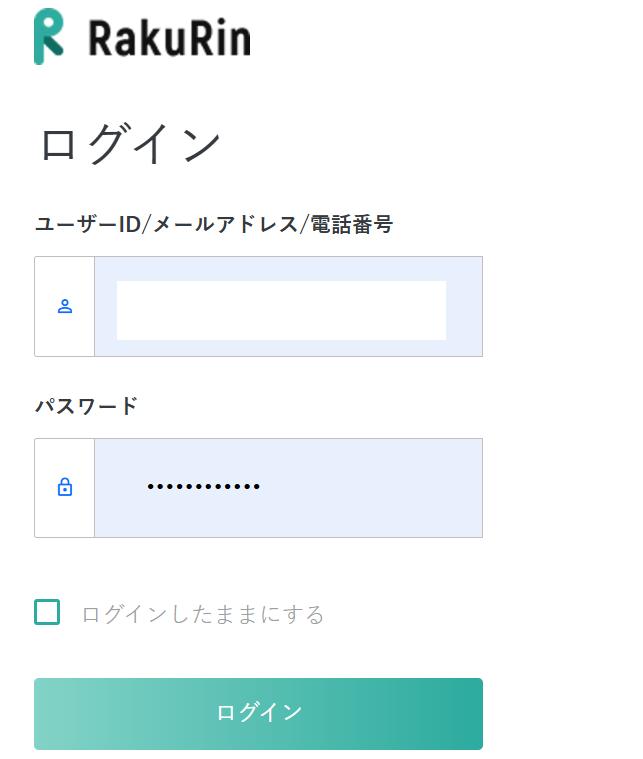Click the masked password dots
Screen dimensions: 643x759
pyautogui.click(x=204, y=486)
